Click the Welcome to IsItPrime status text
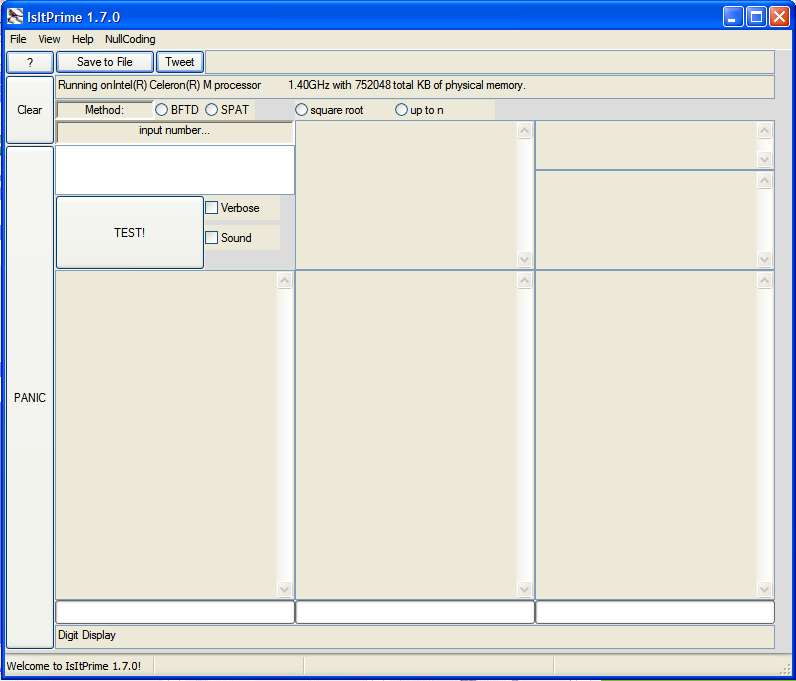 (x=74, y=666)
